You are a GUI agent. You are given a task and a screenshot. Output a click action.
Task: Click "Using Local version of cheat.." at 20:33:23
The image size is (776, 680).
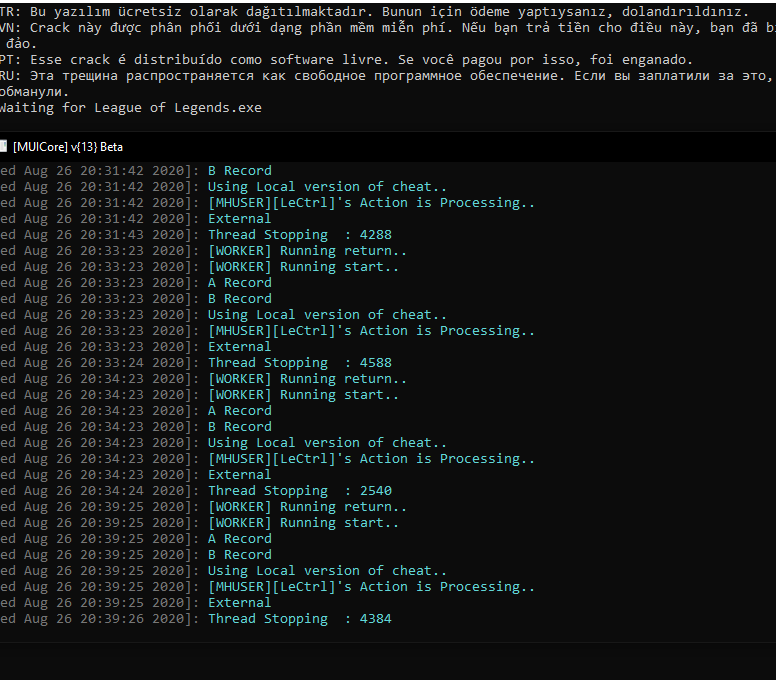[x=327, y=315]
